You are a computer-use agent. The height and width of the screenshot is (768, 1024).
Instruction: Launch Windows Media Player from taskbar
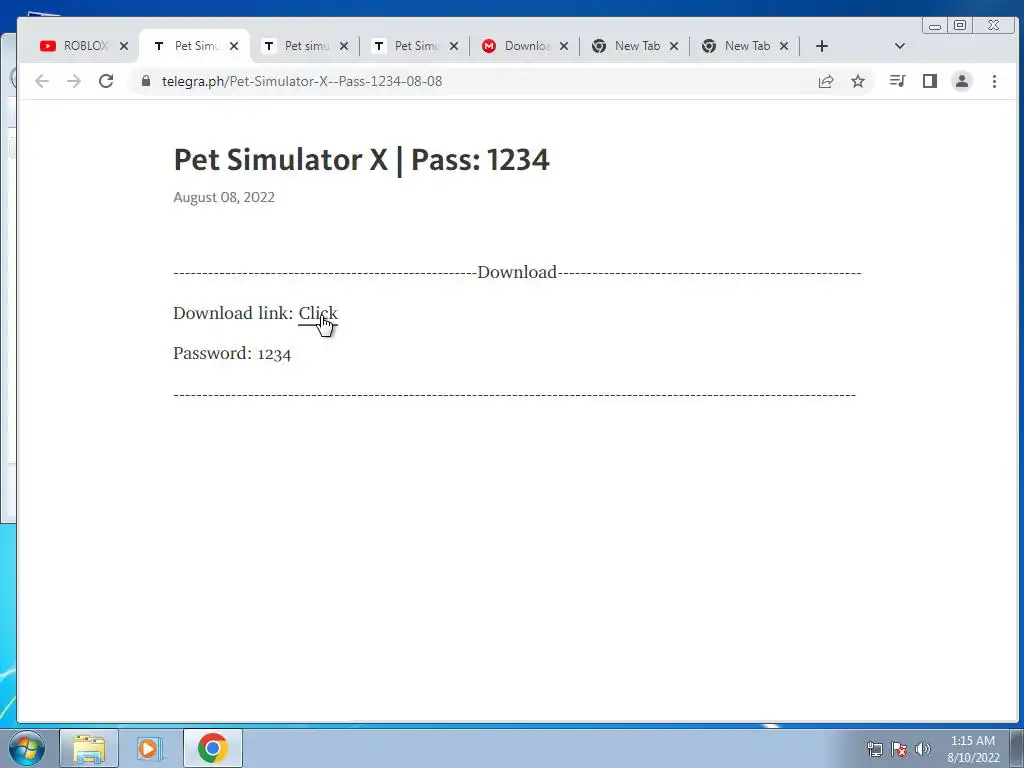pyautogui.click(x=150, y=748)
